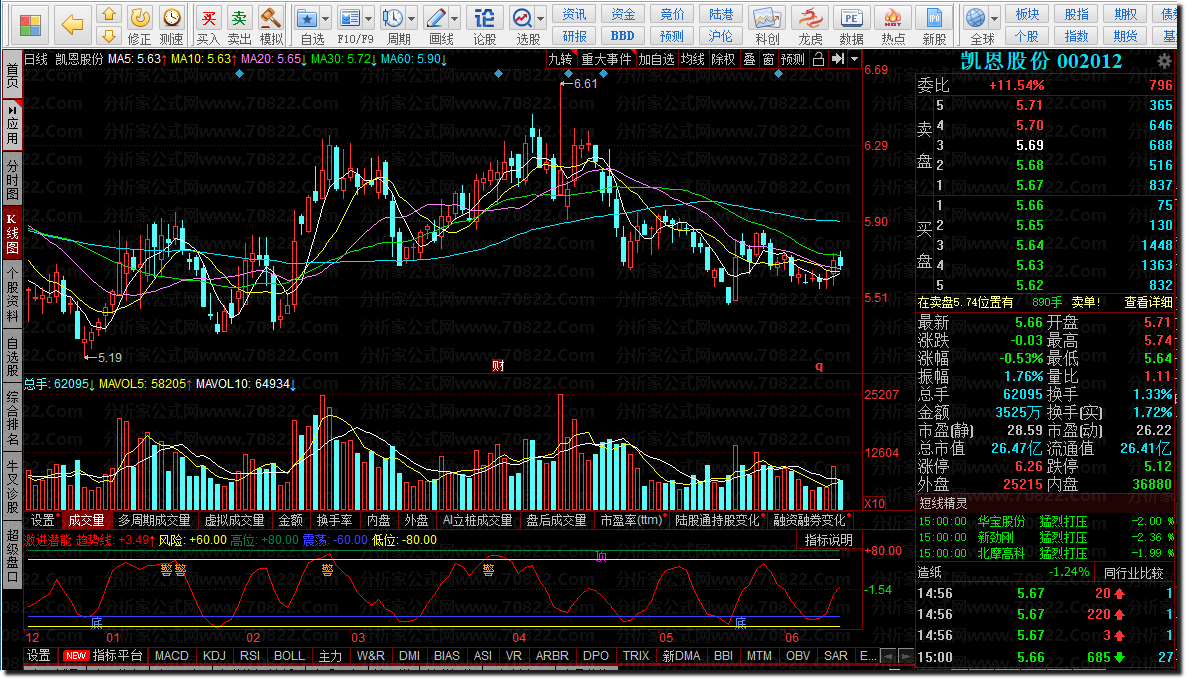Image resolution: width=1187 pixels, height=679 pixels.
Task: Open the 个股资料 side tab
Action: (x=12, y=296)
